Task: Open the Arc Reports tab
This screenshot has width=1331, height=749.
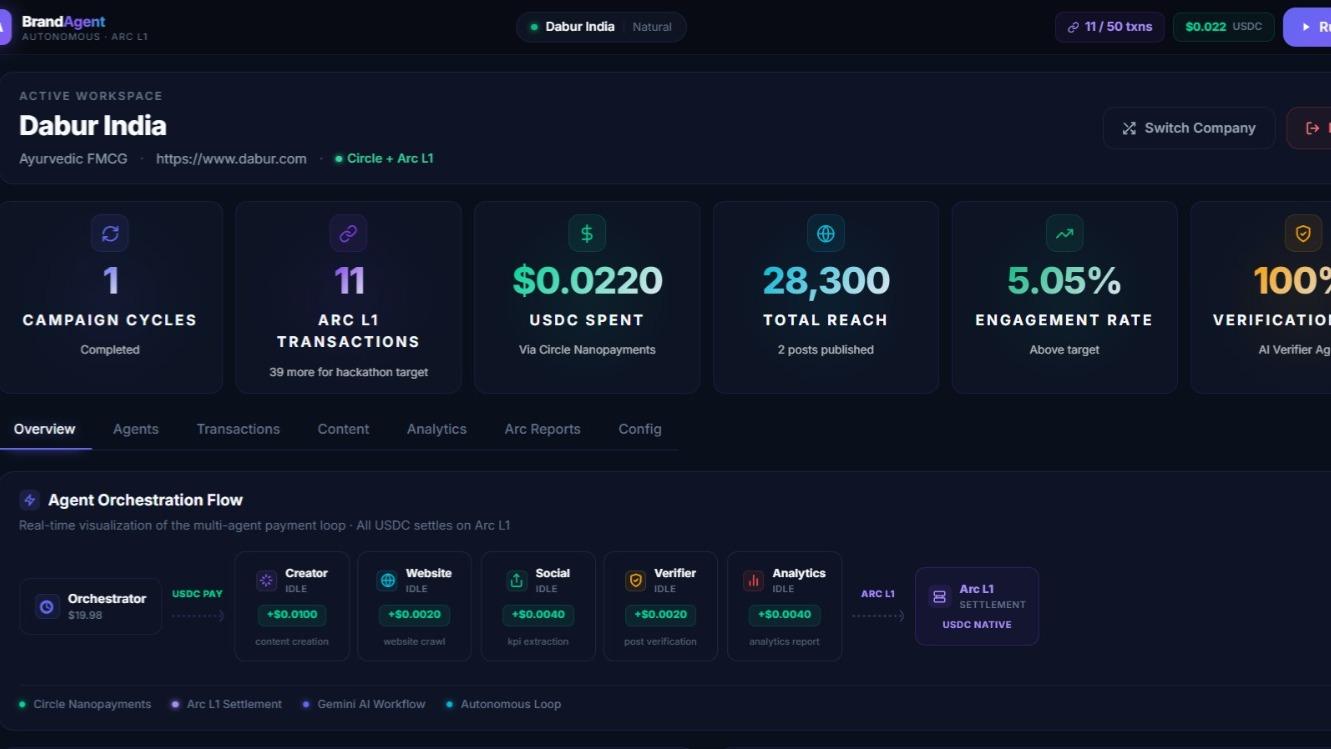Action: [542, 429]
